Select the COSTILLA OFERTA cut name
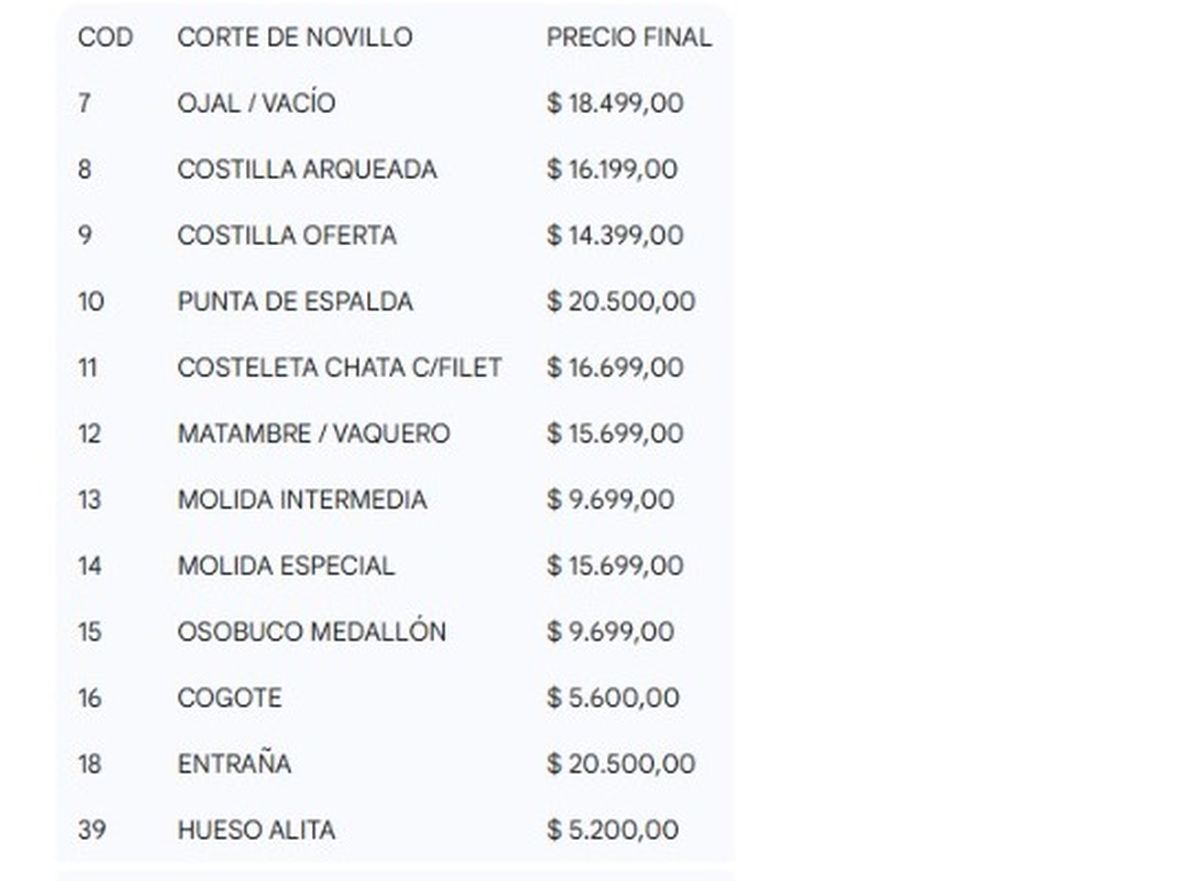The image size is (1200, 881). [x=287, y=236]
